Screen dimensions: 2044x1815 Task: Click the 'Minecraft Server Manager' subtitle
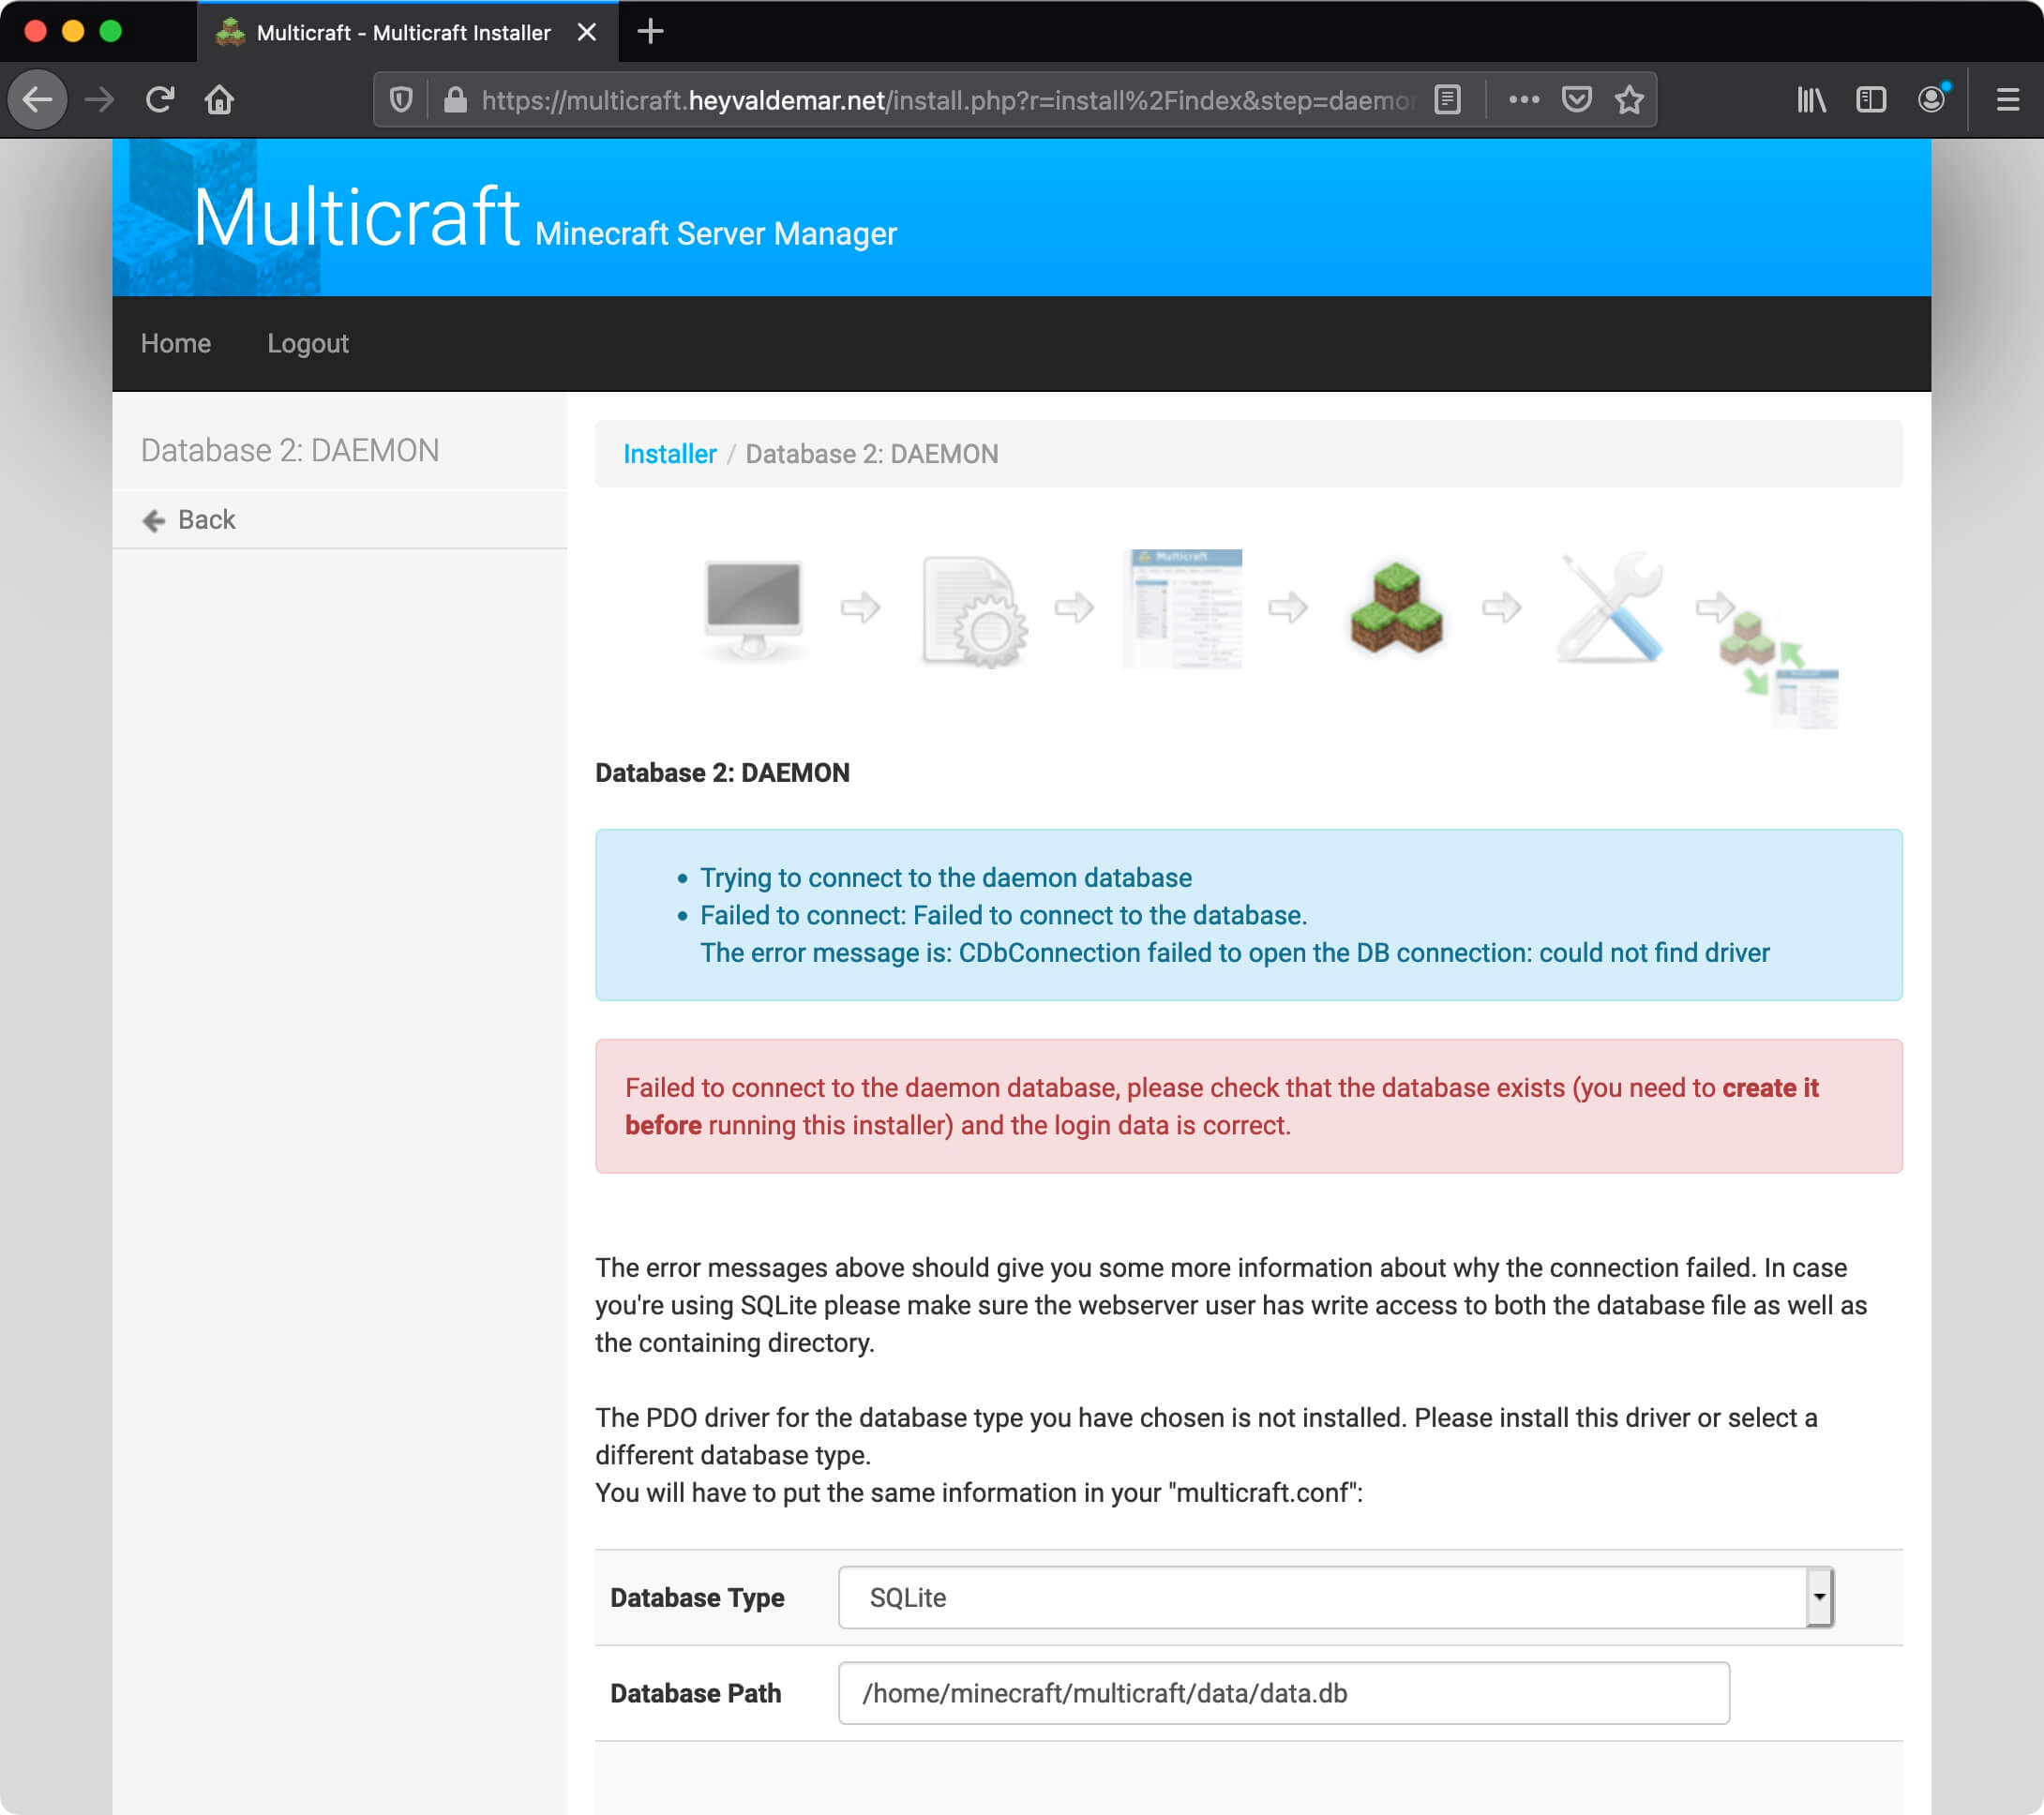coord(716,233)
